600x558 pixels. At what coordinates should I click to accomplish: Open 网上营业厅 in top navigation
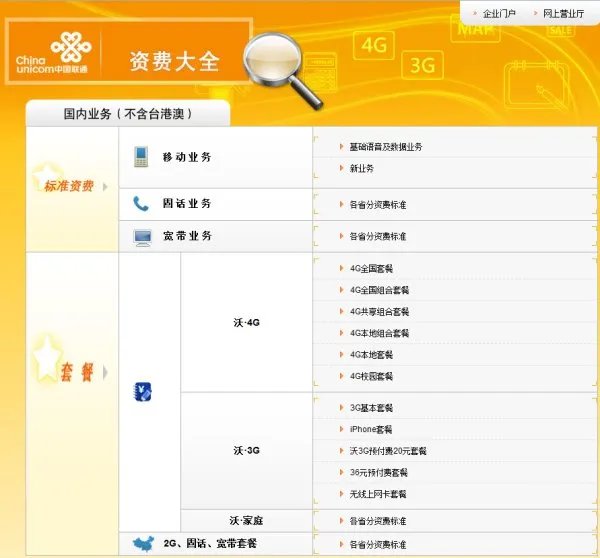[x=563, y=14]
